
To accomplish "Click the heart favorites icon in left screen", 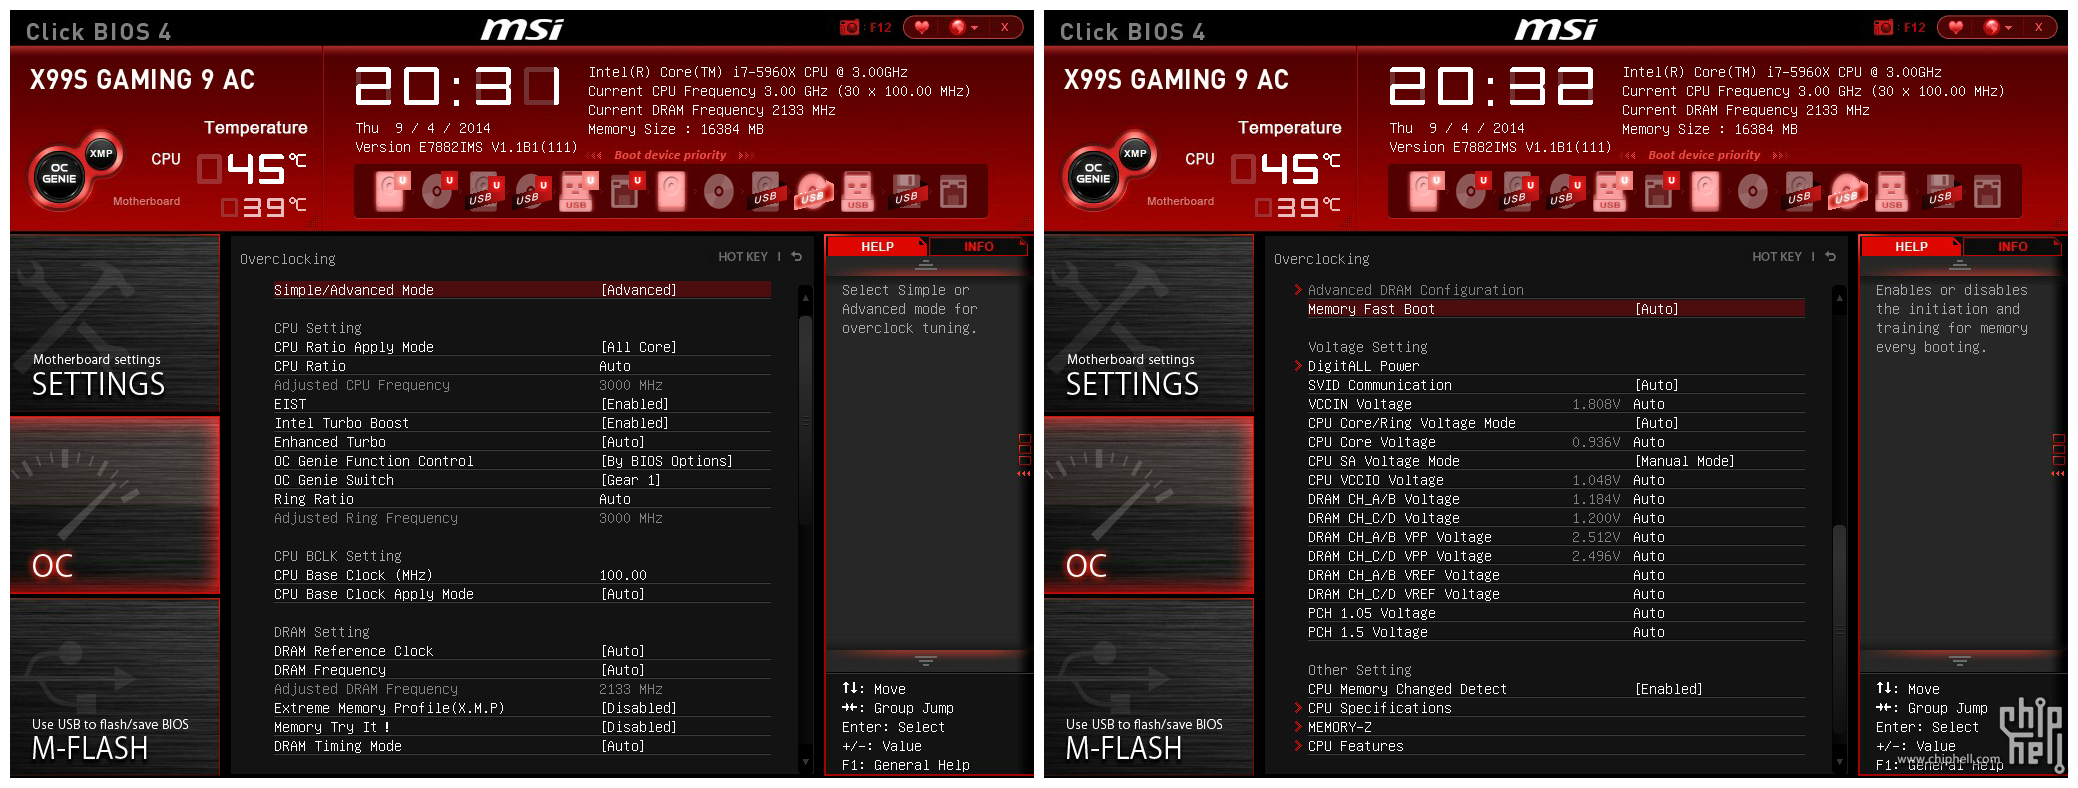I will click(922, 27).
